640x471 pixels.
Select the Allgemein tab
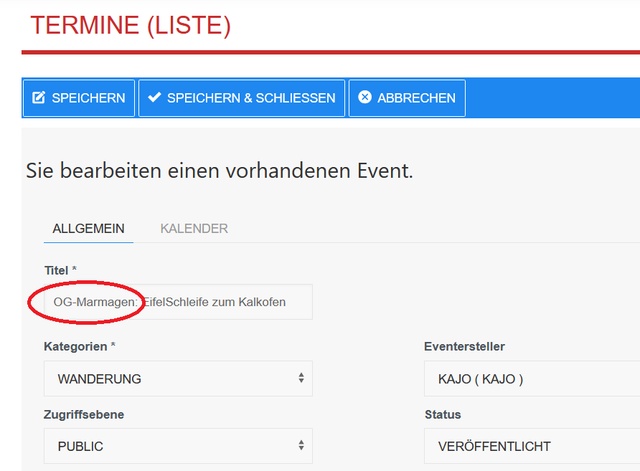88,228
